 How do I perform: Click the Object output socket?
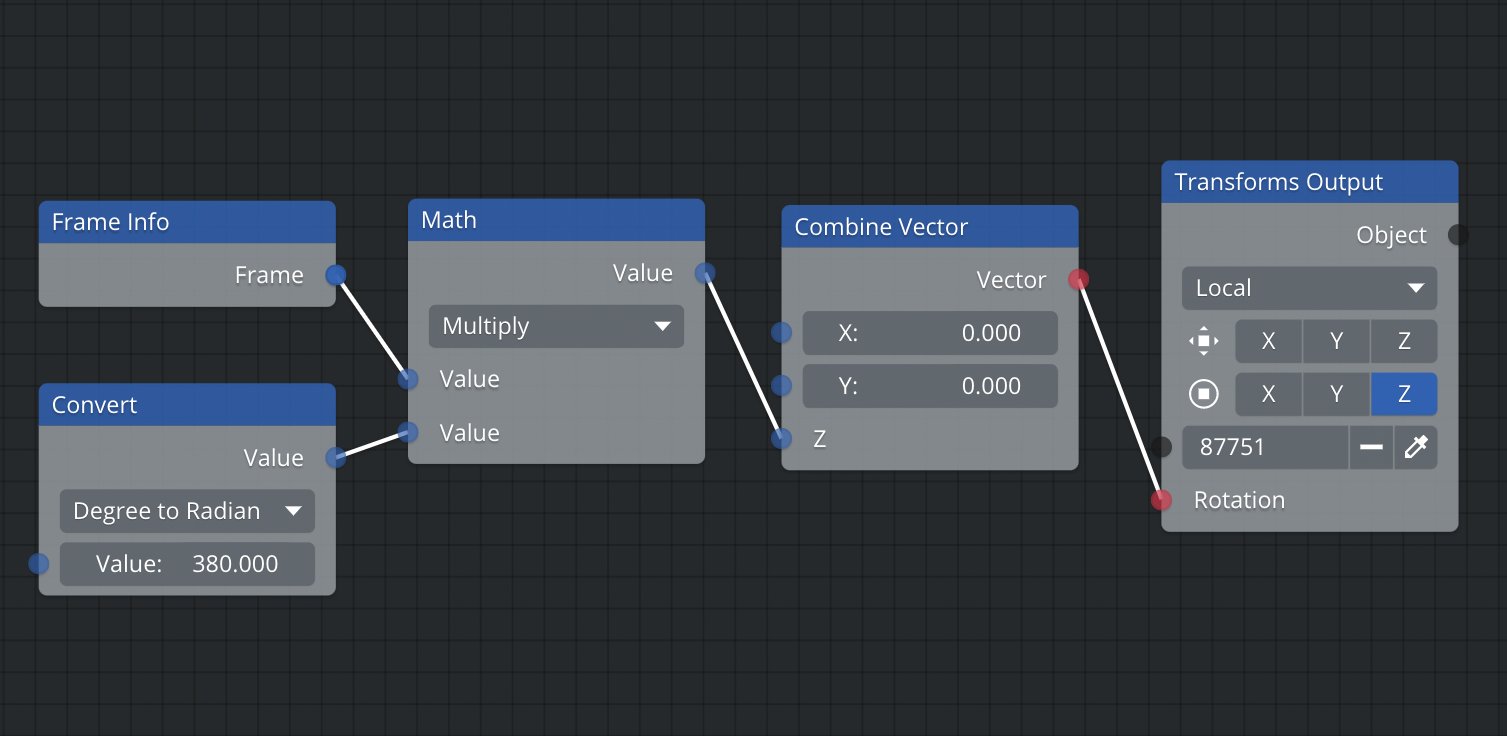(x=1458, y=234)
